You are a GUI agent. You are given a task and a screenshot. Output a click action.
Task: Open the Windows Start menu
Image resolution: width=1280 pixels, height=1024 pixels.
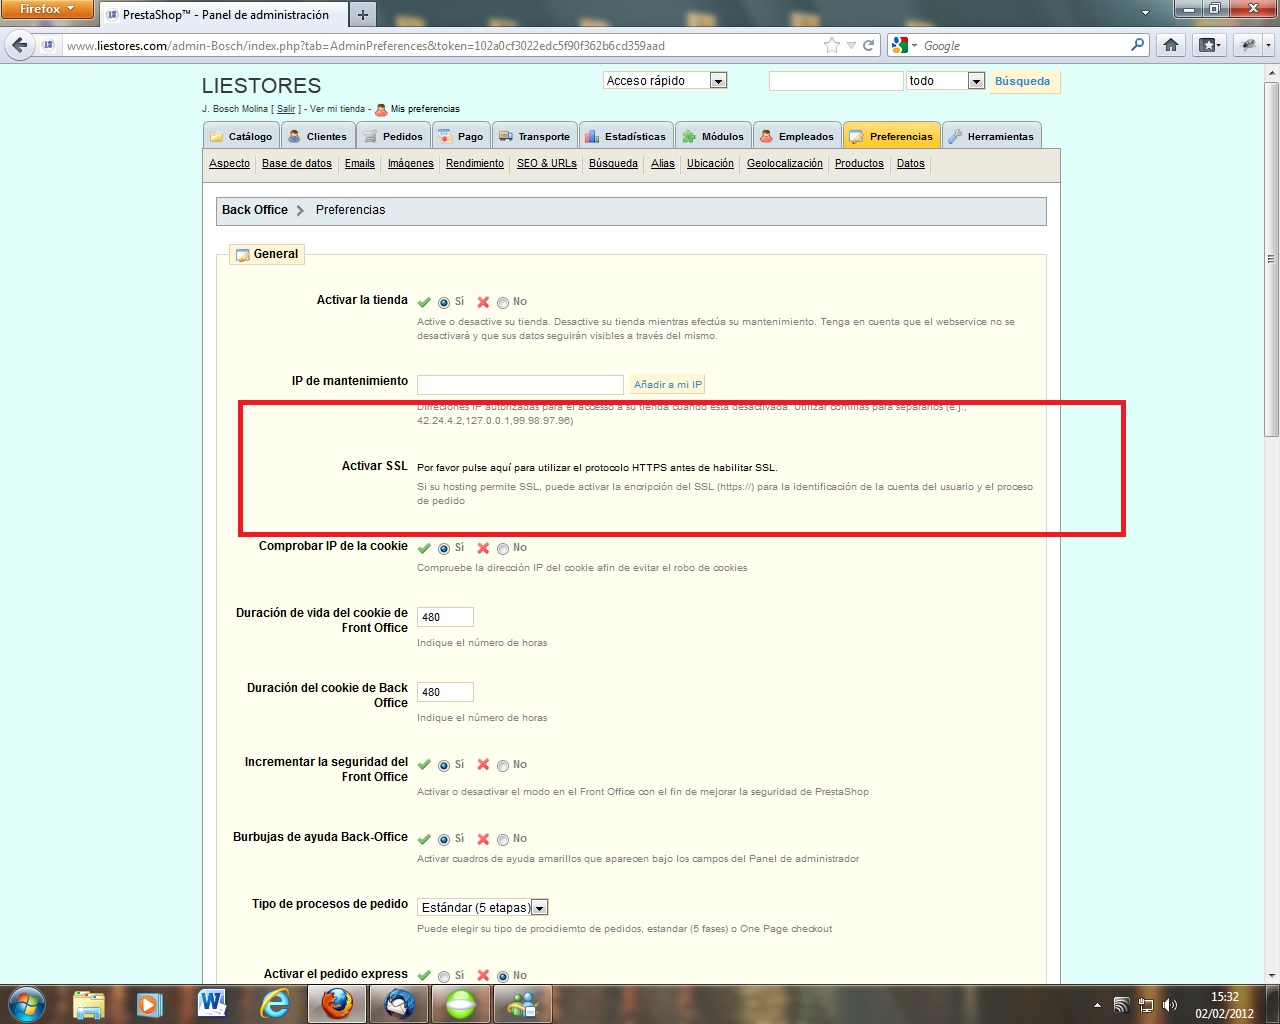click(x=27, y=1003)
